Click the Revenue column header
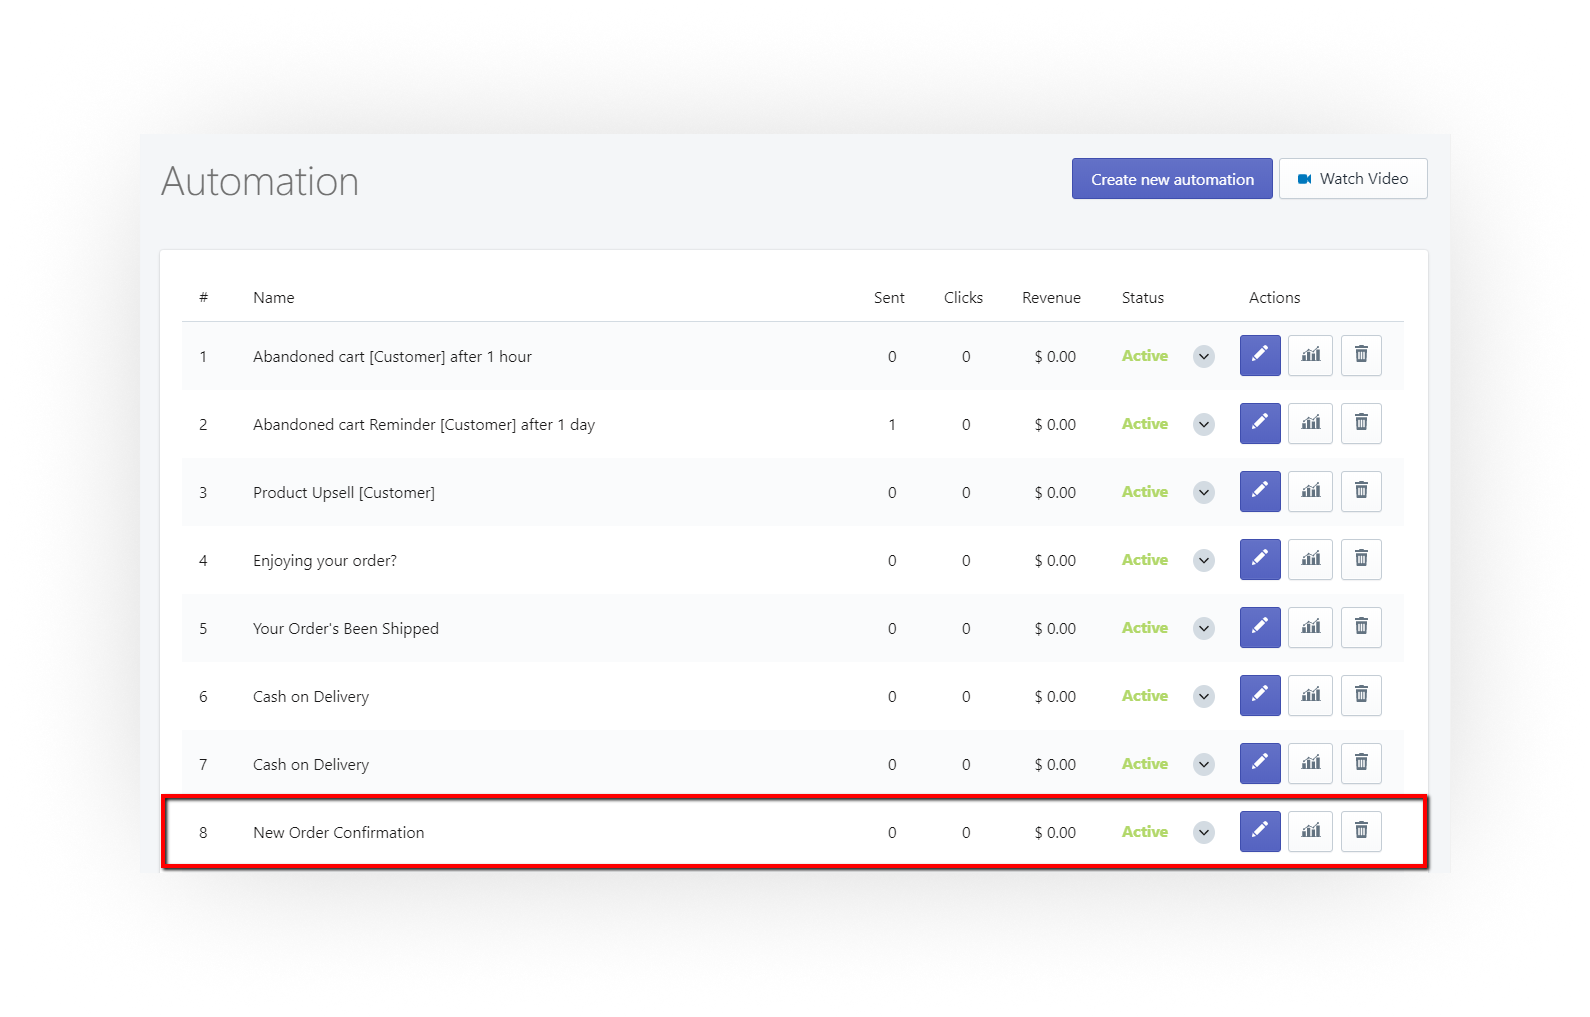1590x1017 pixels. [x=1051, y=298]
